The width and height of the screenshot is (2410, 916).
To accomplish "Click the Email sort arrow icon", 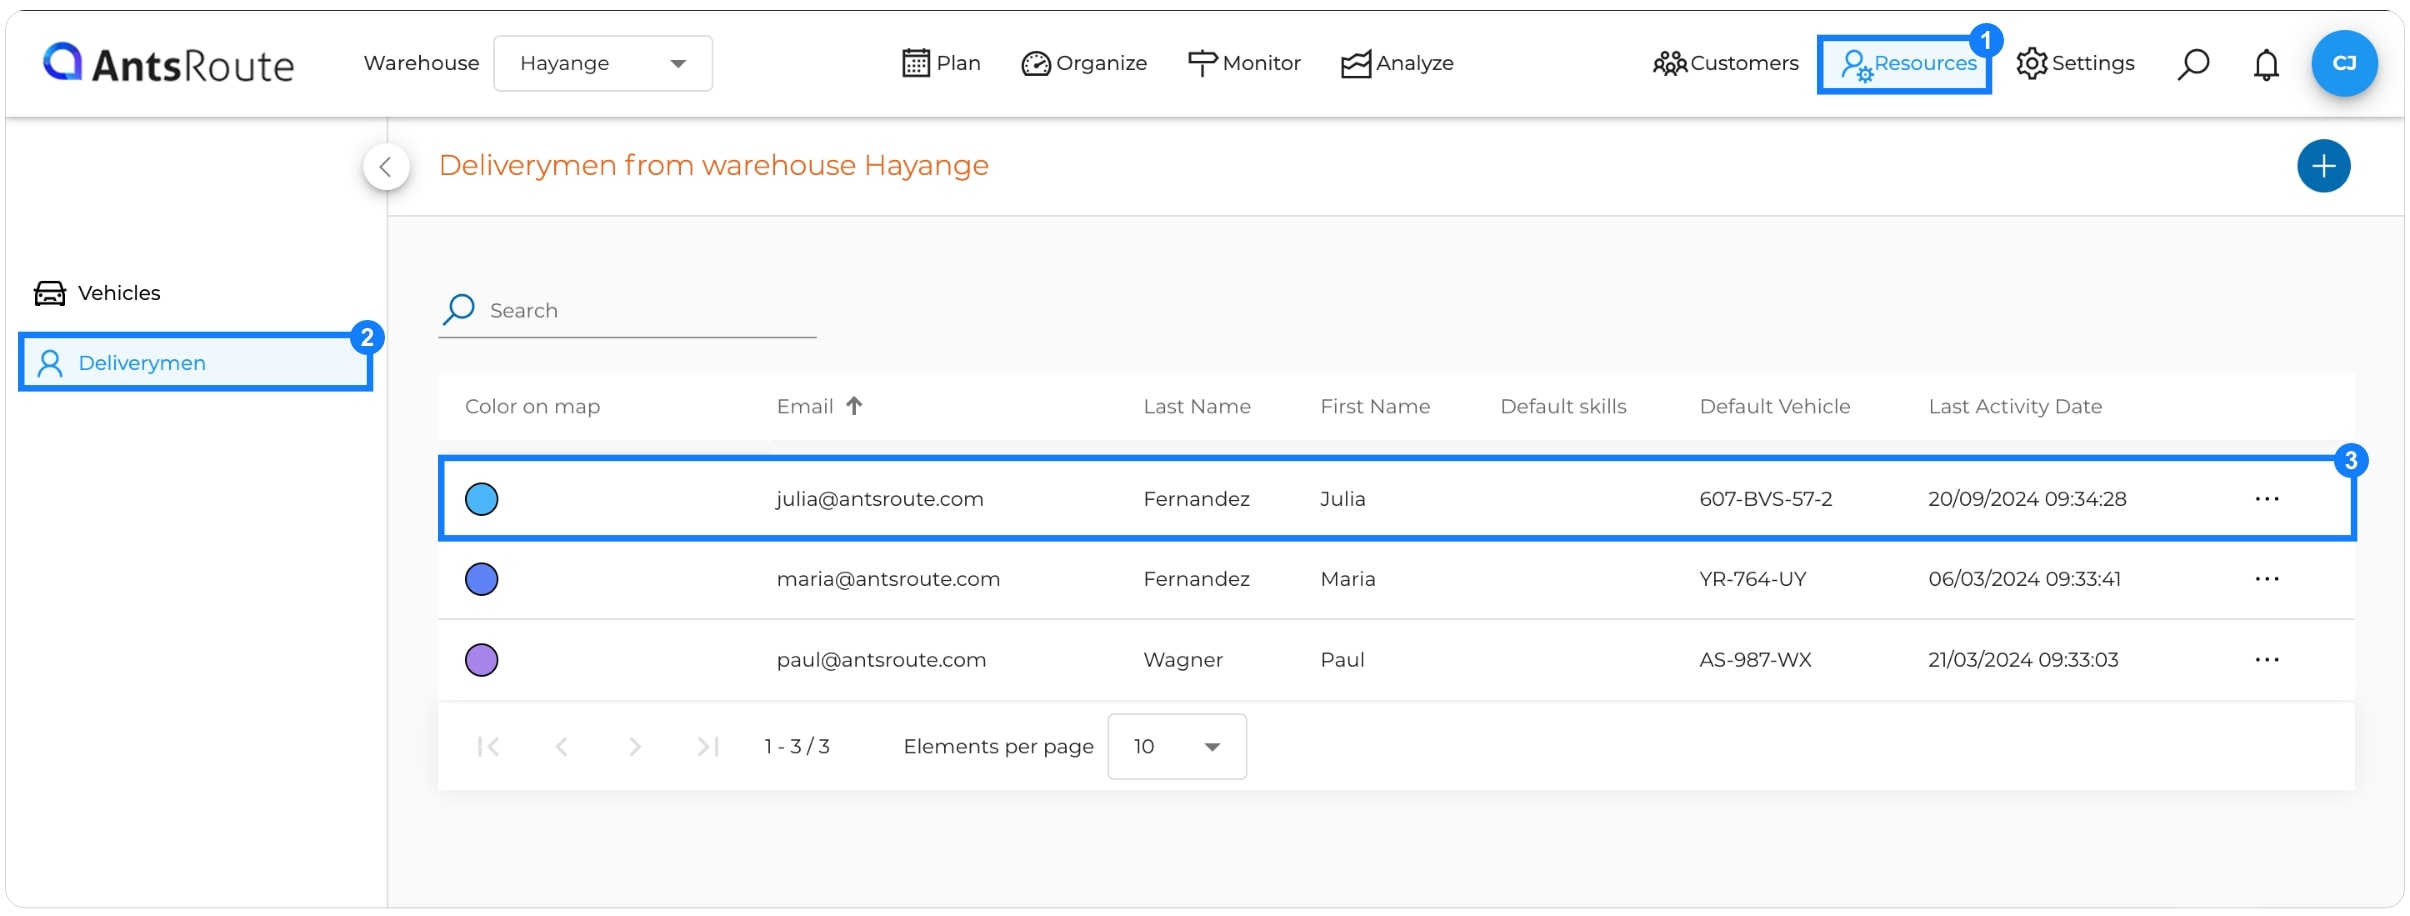I will pos(854,405).
